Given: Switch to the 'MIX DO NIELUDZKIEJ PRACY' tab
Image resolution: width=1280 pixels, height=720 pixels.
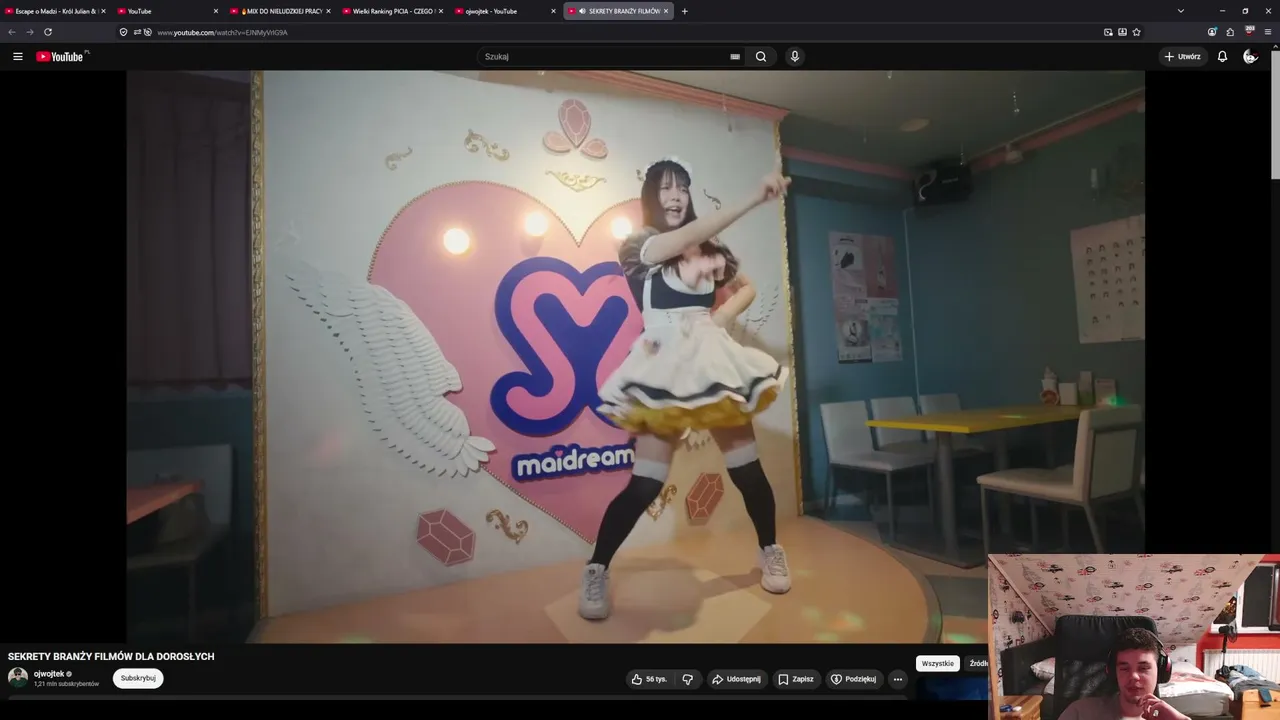Looking at the screenshot, I should point(280,11).
